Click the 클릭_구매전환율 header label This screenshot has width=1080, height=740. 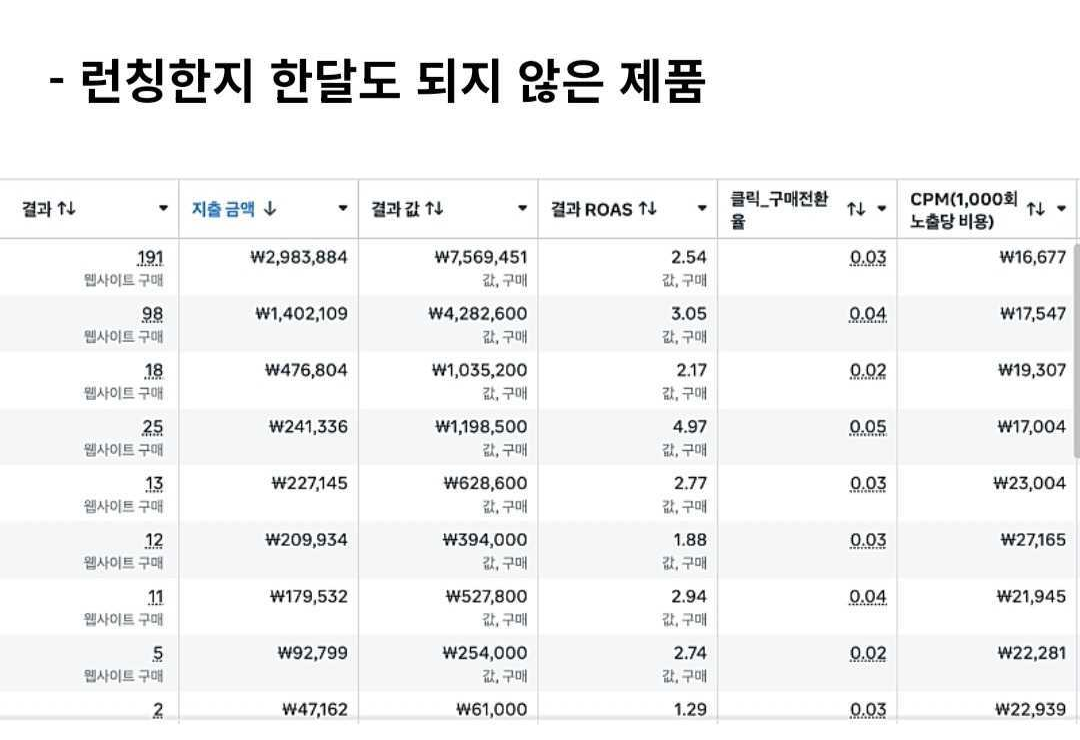(778, 210)
